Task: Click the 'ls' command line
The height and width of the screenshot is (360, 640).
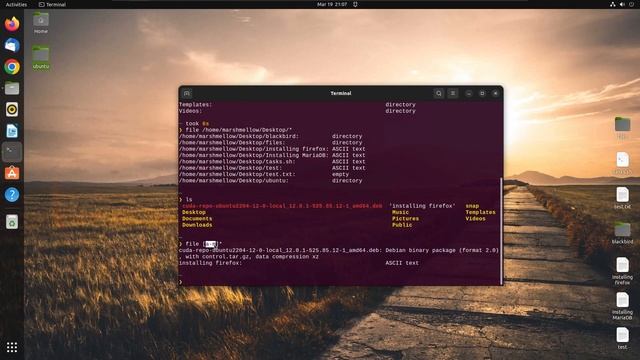Action: (x=189, y=200)
